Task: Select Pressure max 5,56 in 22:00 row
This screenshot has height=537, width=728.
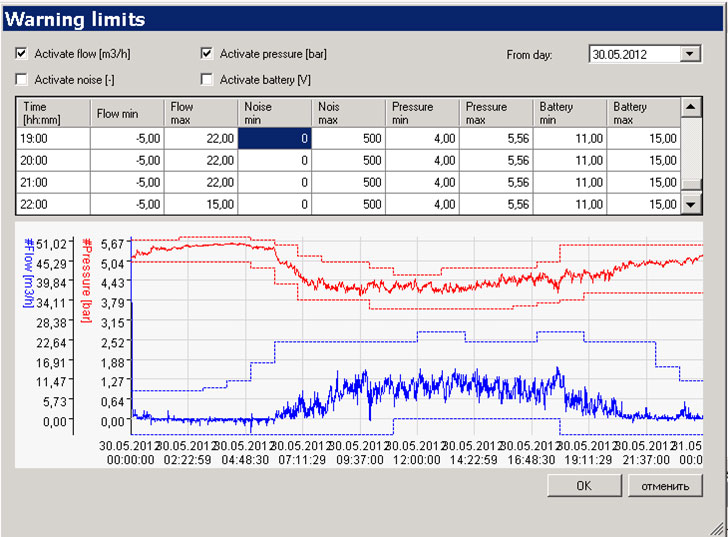Action: 496,204
